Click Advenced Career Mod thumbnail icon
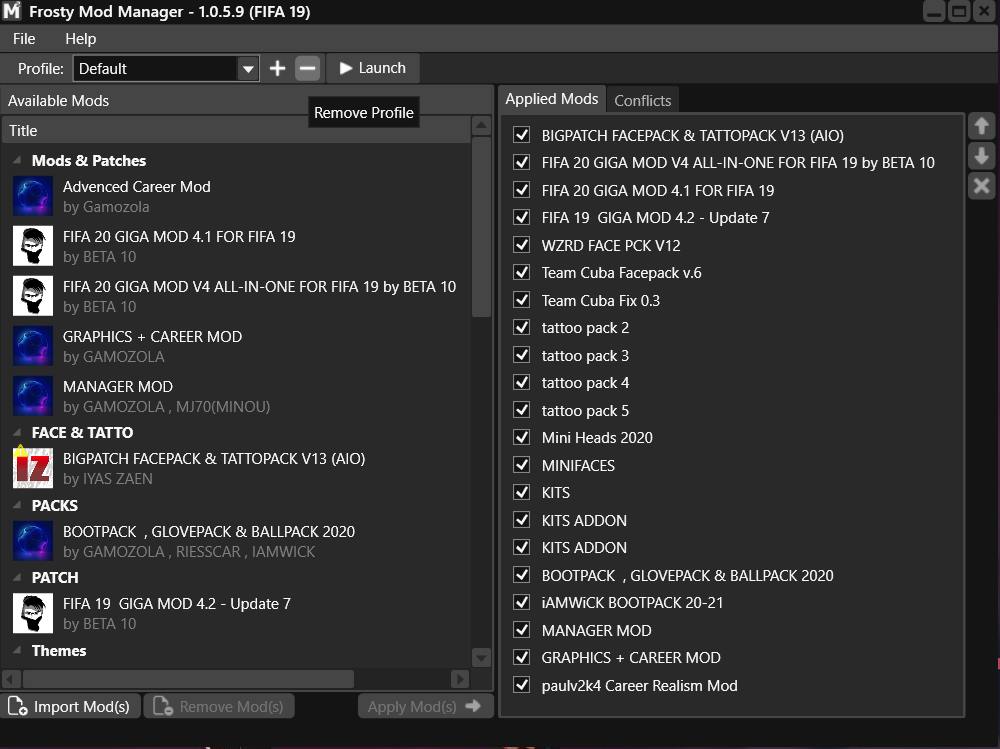The image size is (1000, 749). coord(33,196)
